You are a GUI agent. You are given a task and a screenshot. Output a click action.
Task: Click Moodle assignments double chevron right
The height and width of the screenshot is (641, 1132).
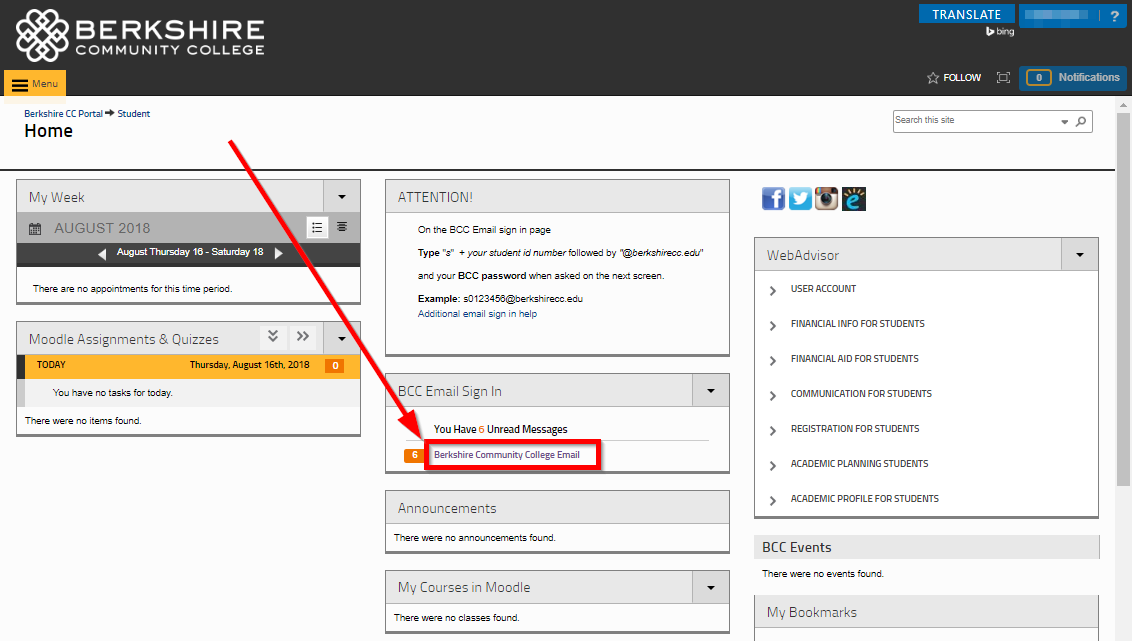tap(302, 336)
